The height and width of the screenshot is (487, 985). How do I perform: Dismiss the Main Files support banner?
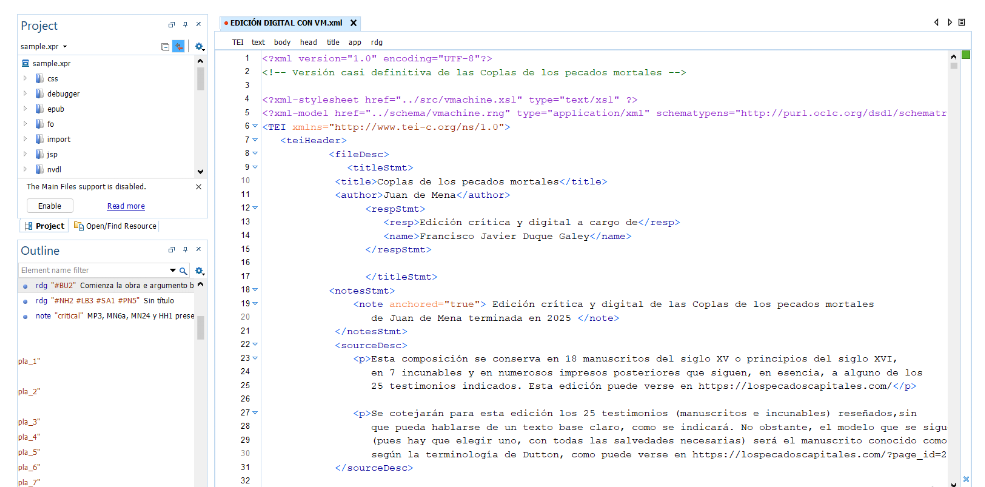[x=199, y=187]
